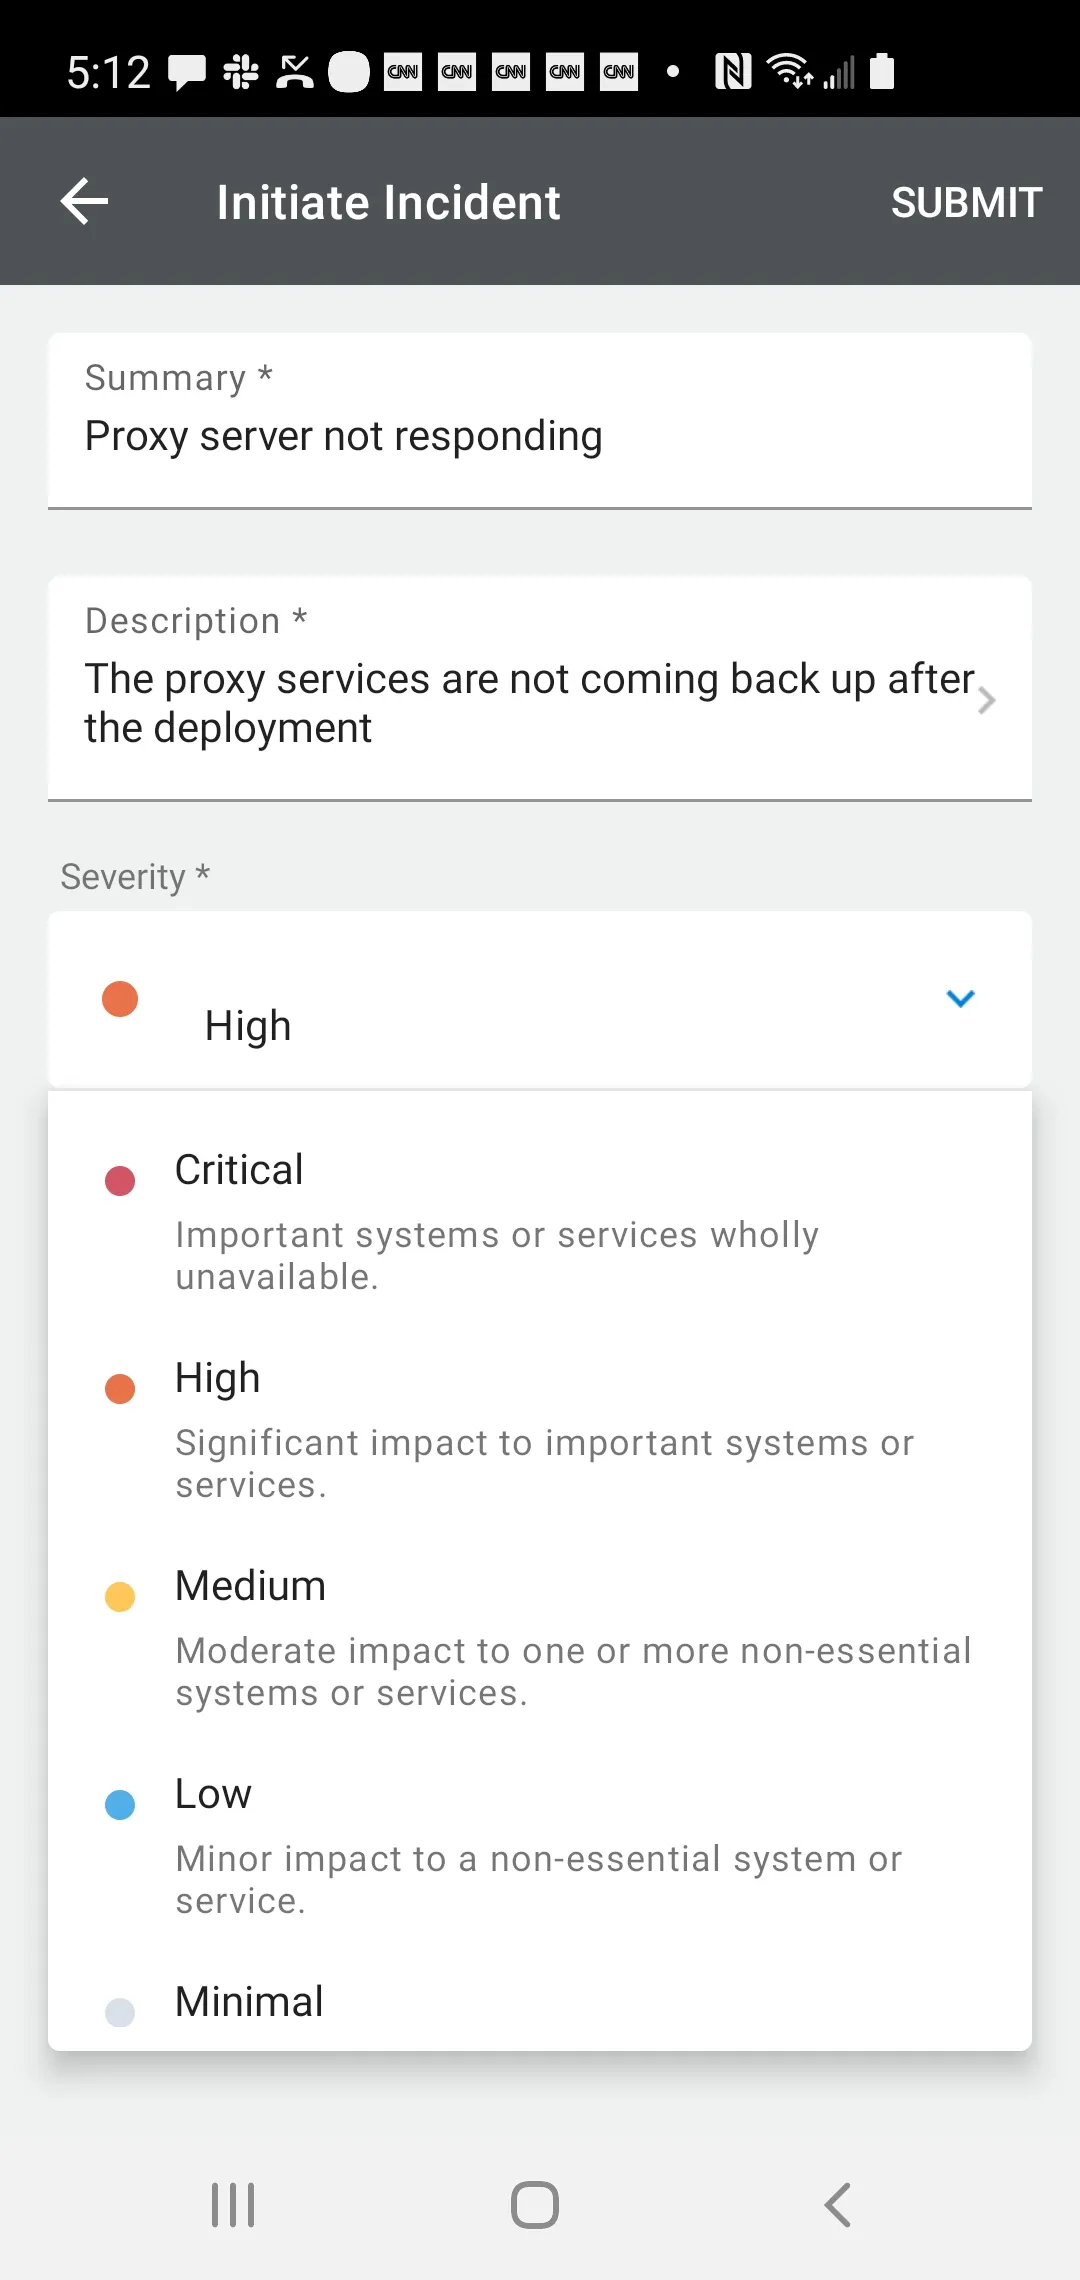Tap the Slack notification icon
Screen dimensions: 1080x2280
coord(241,72)
